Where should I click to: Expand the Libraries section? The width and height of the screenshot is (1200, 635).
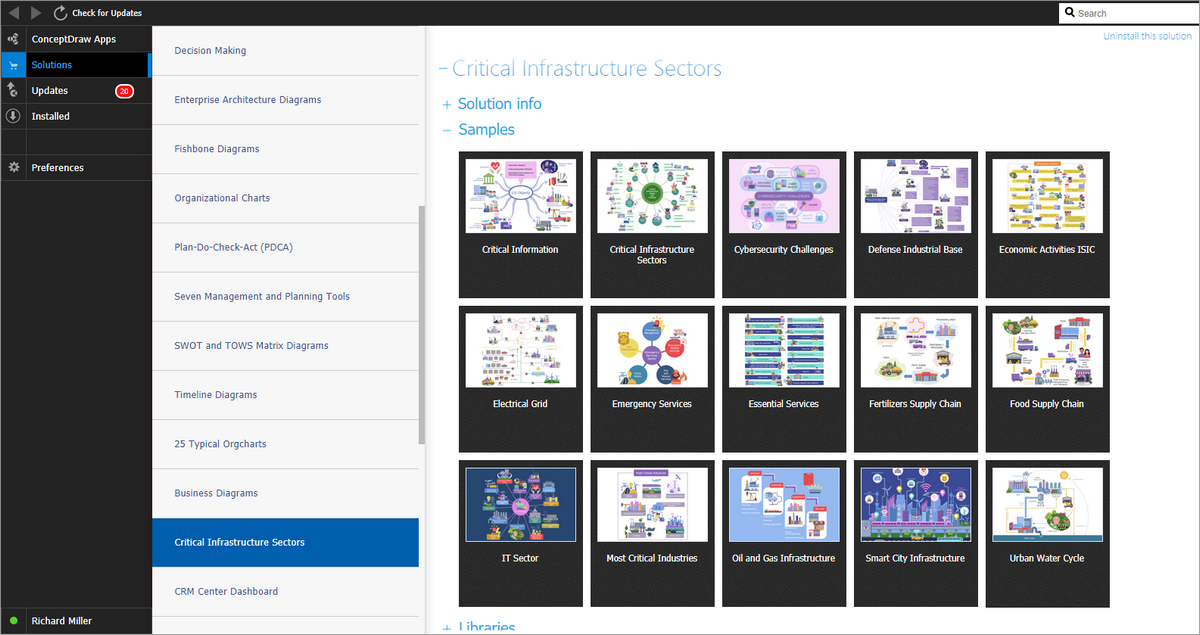(x=479, y=628)
